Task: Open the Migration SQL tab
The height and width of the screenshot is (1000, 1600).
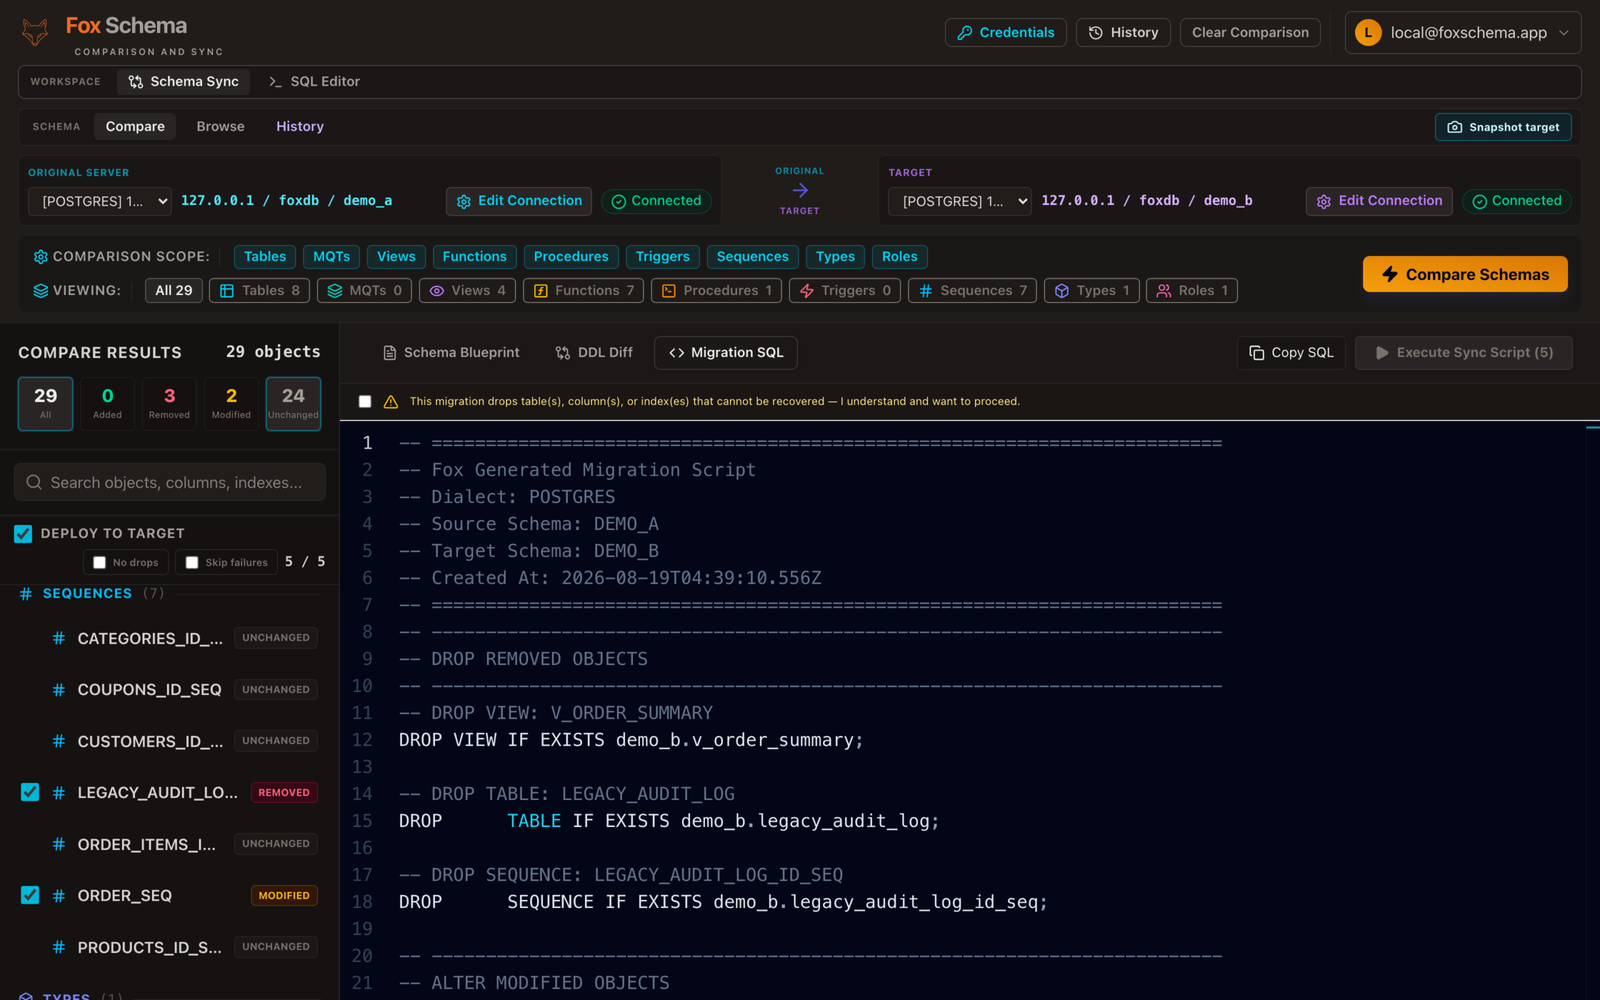Action: [726, 353]
